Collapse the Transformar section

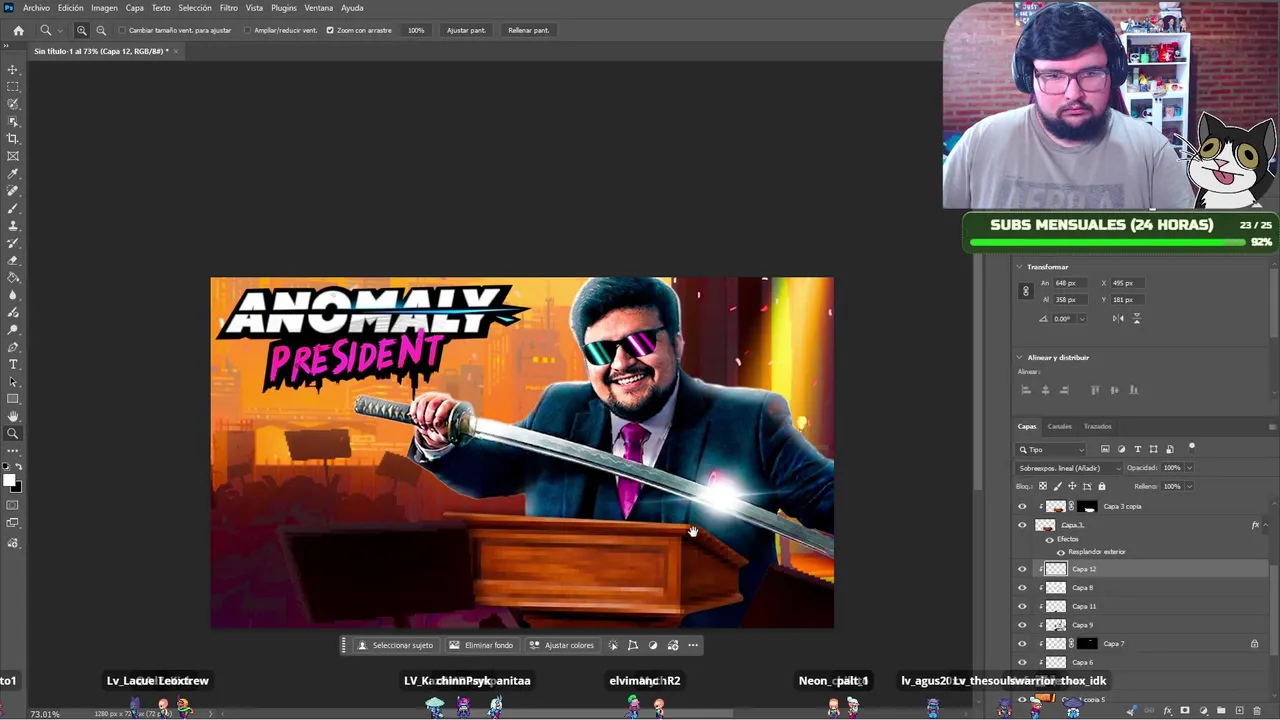(1019, 267)
